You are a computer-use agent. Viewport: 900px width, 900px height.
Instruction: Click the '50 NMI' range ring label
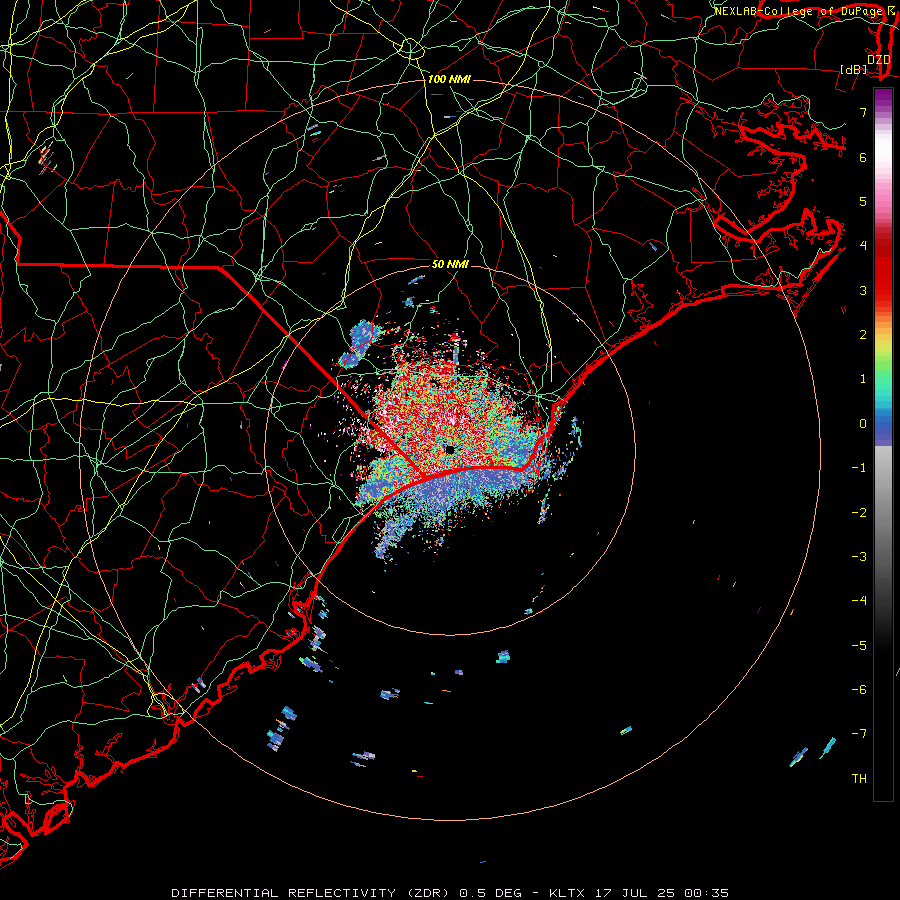point(450,264)
